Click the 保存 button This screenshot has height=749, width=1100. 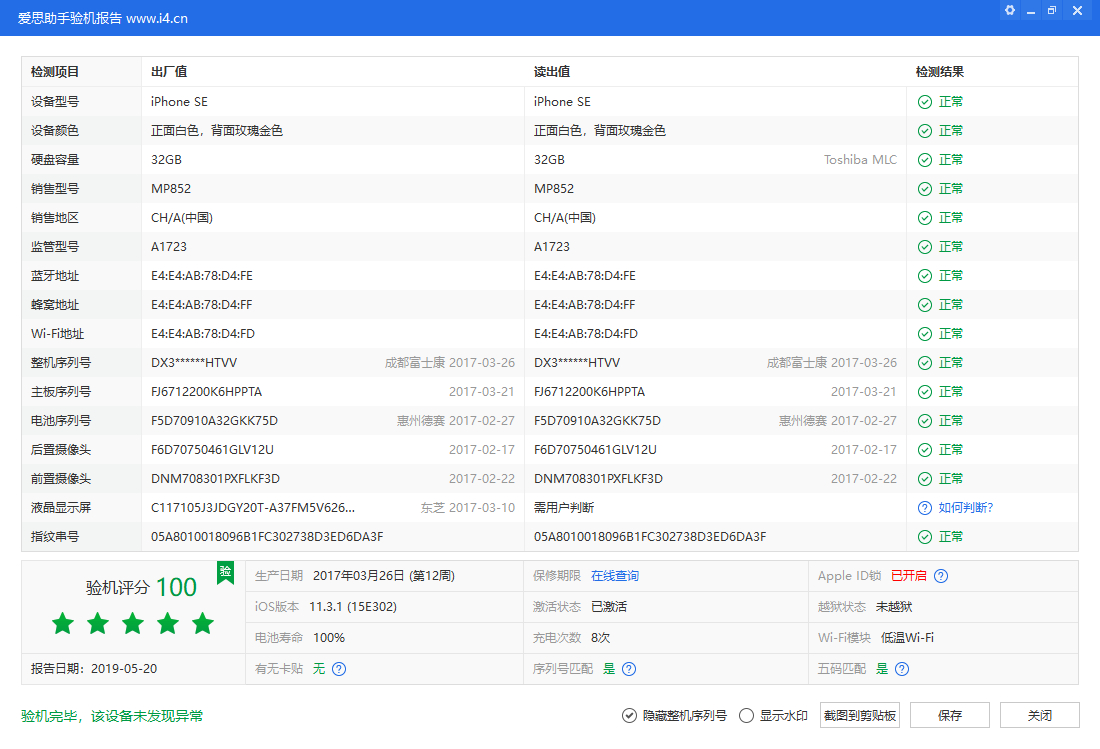(950, 715)
